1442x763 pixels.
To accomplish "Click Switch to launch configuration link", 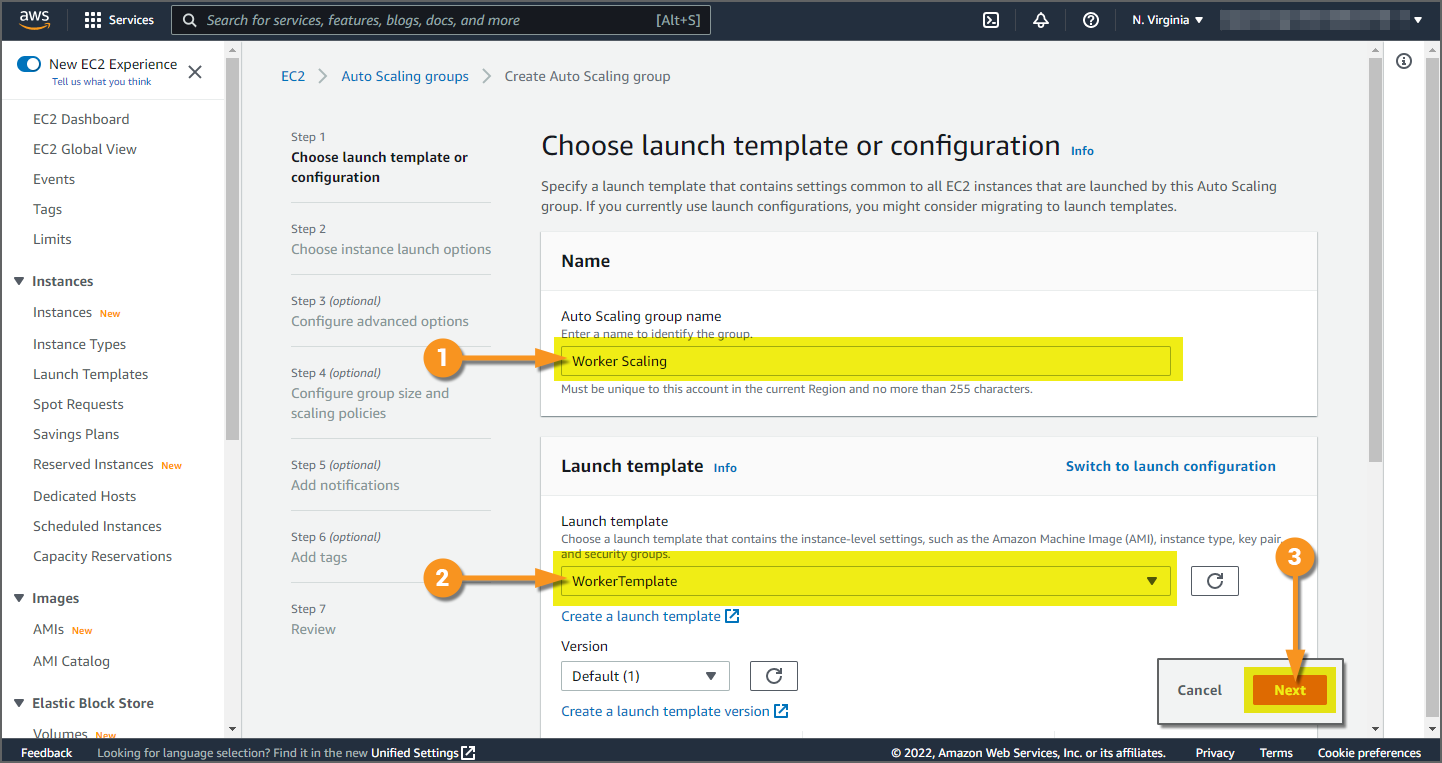I will point(1170,466).
